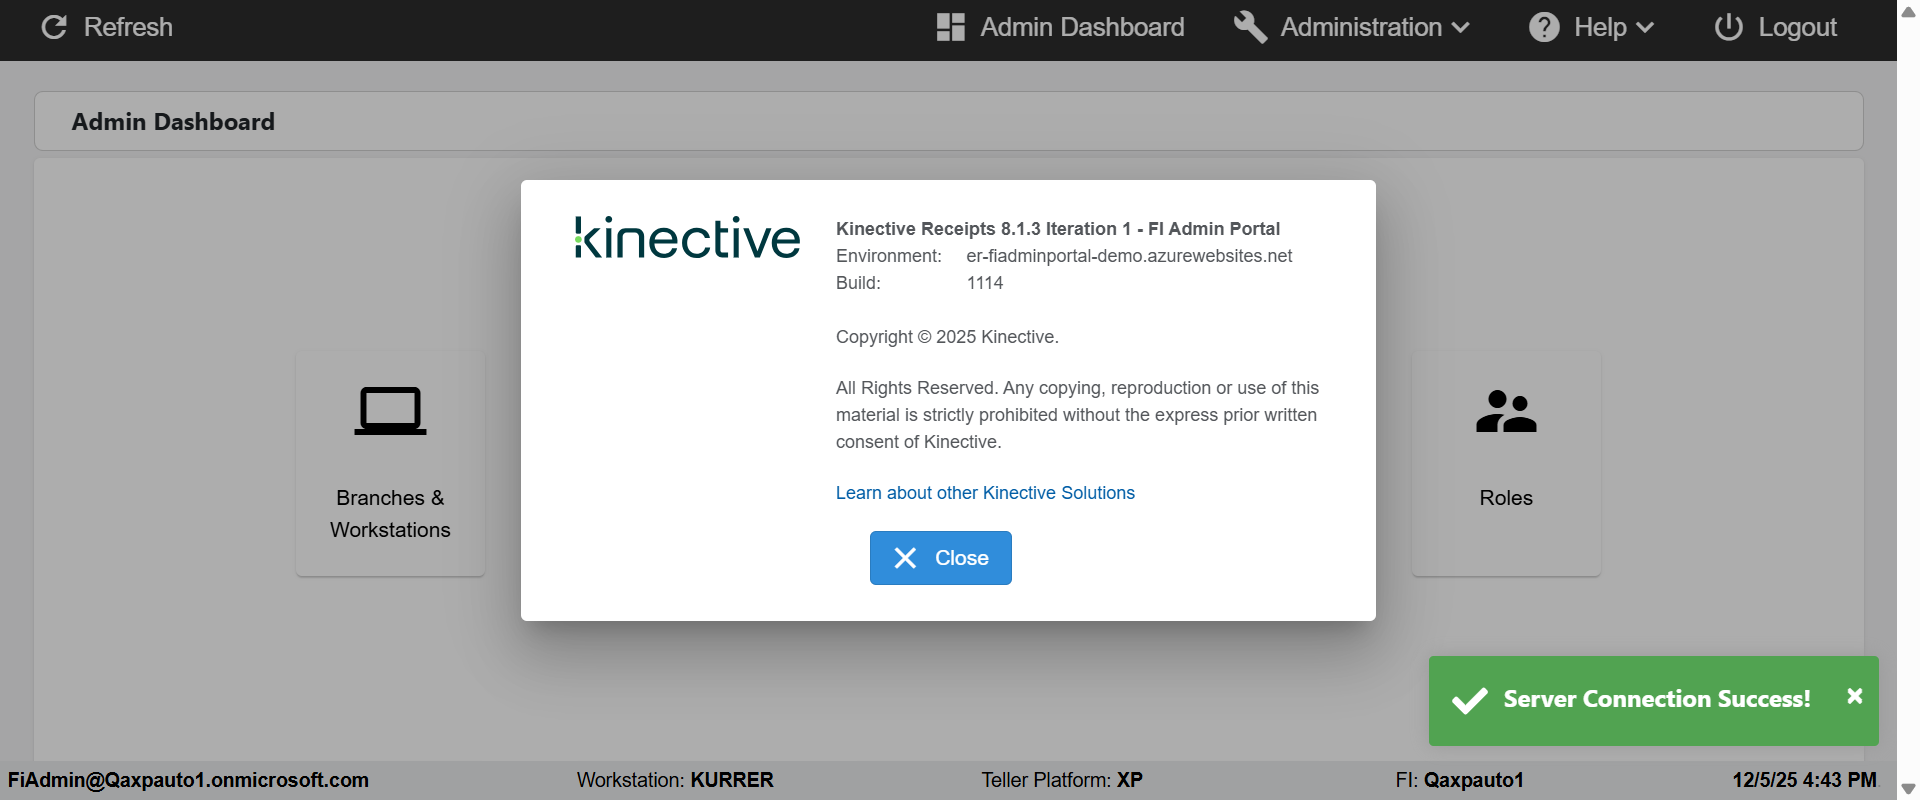This screenshot has width=1920, height=800.
Task: Select the Refresh menu item
Action: (x=107, y=27)
